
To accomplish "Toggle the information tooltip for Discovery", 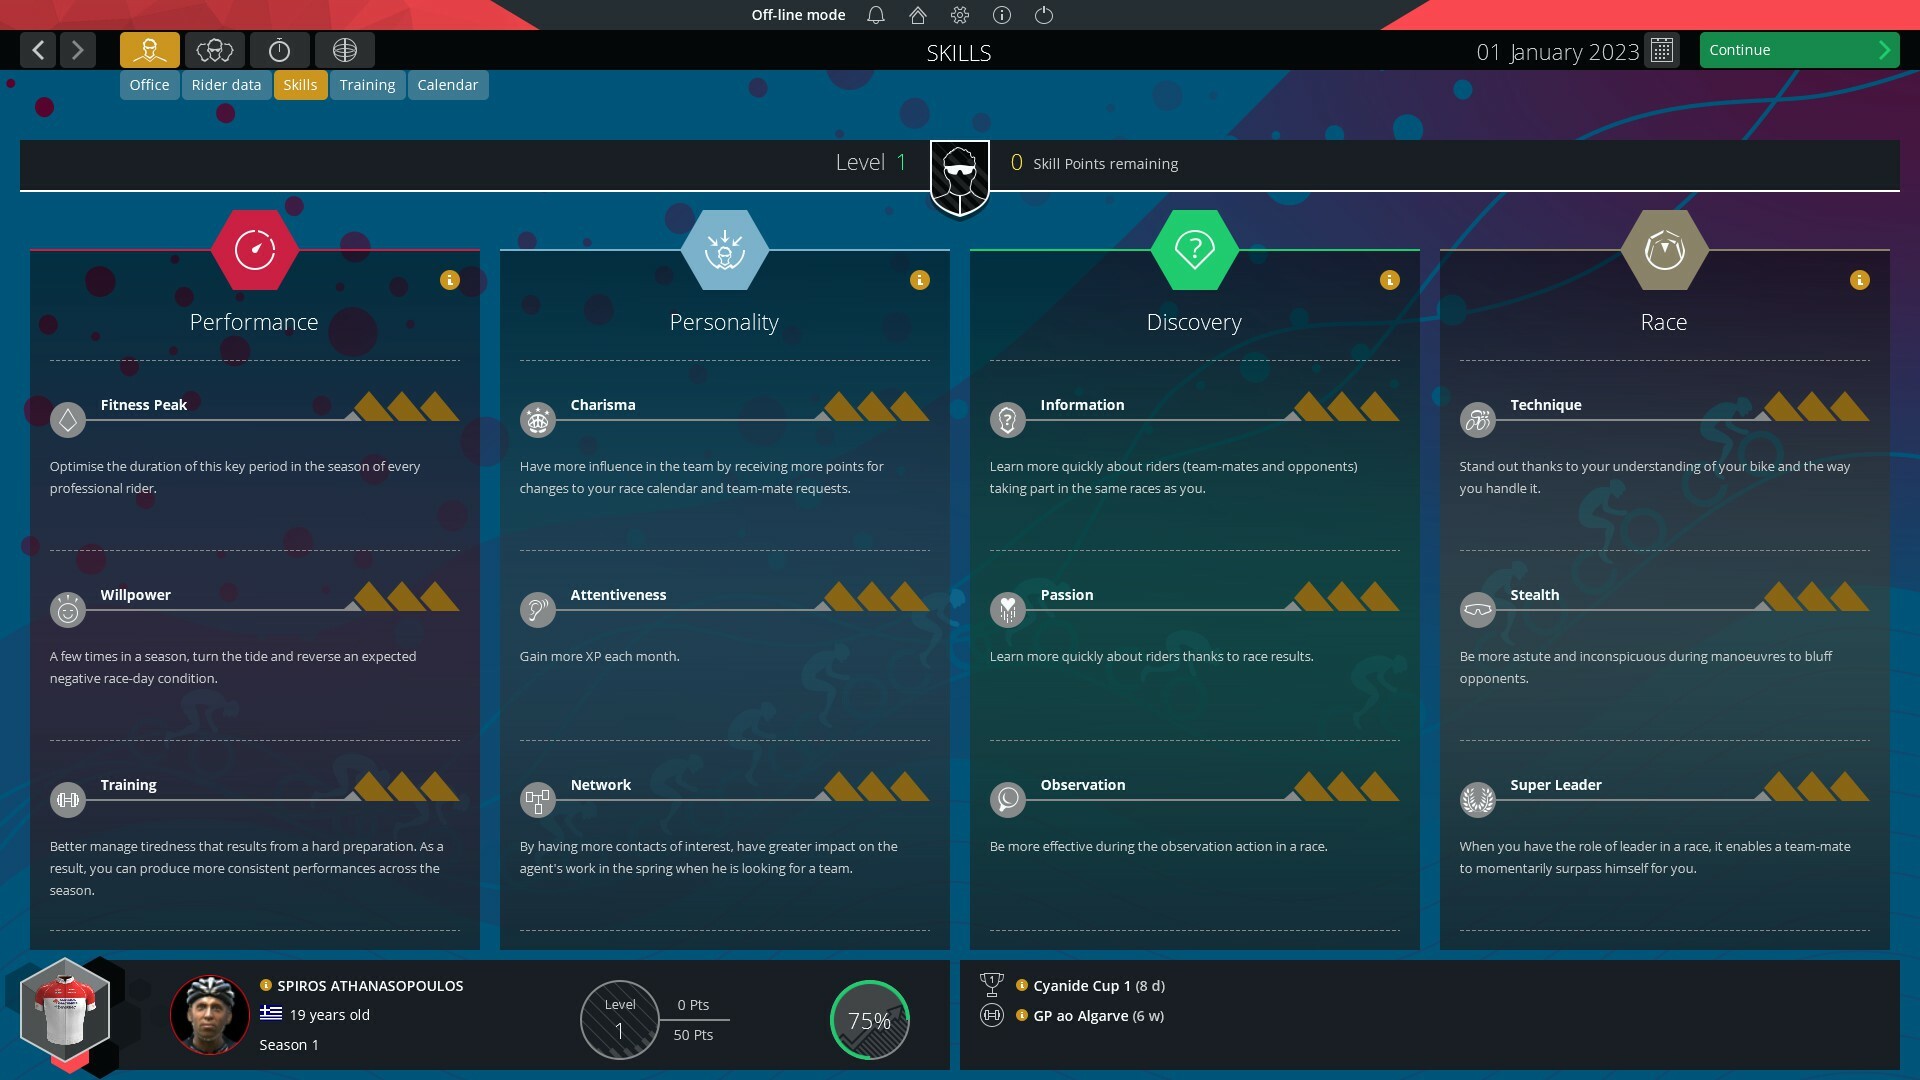I will 1389,278.
